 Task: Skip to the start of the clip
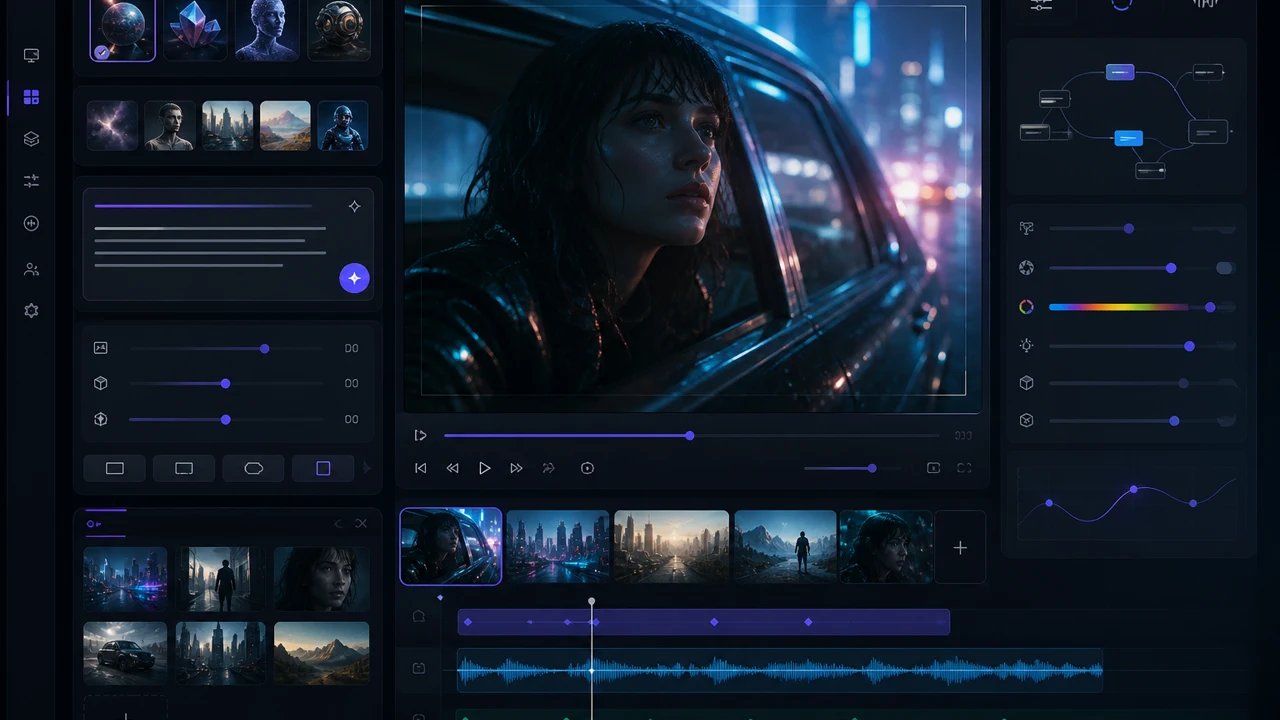421,468
